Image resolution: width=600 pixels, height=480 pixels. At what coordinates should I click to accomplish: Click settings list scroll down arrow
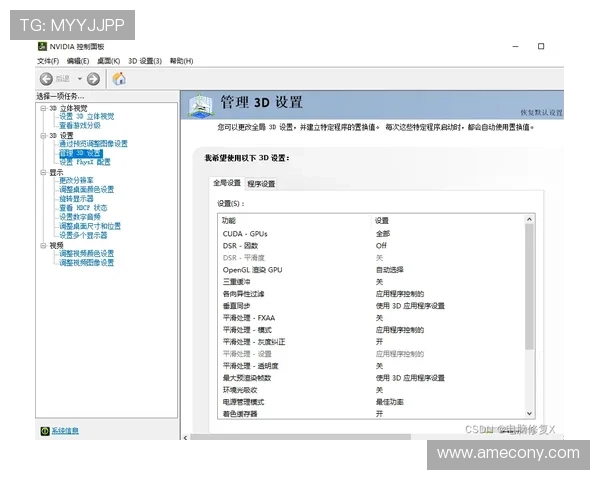pyautogui.click(x=530, y=414)
